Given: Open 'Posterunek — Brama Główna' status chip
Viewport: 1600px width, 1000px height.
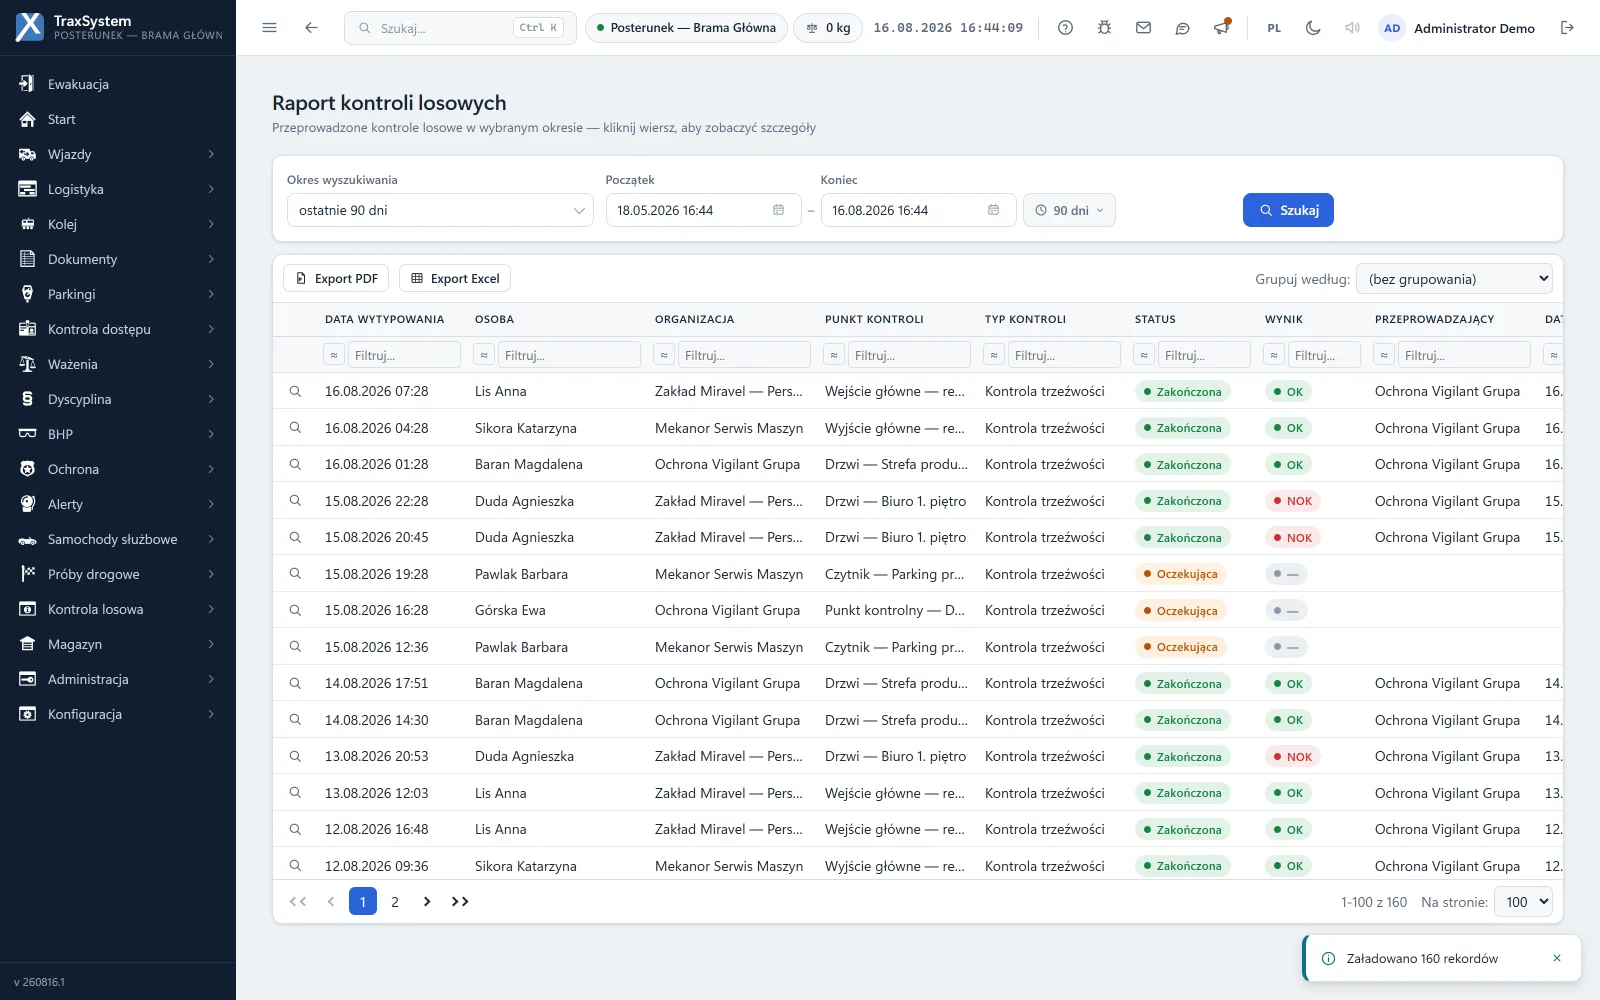Looking at the screenshot, I should pyautogui.click(x=686, y=28).
